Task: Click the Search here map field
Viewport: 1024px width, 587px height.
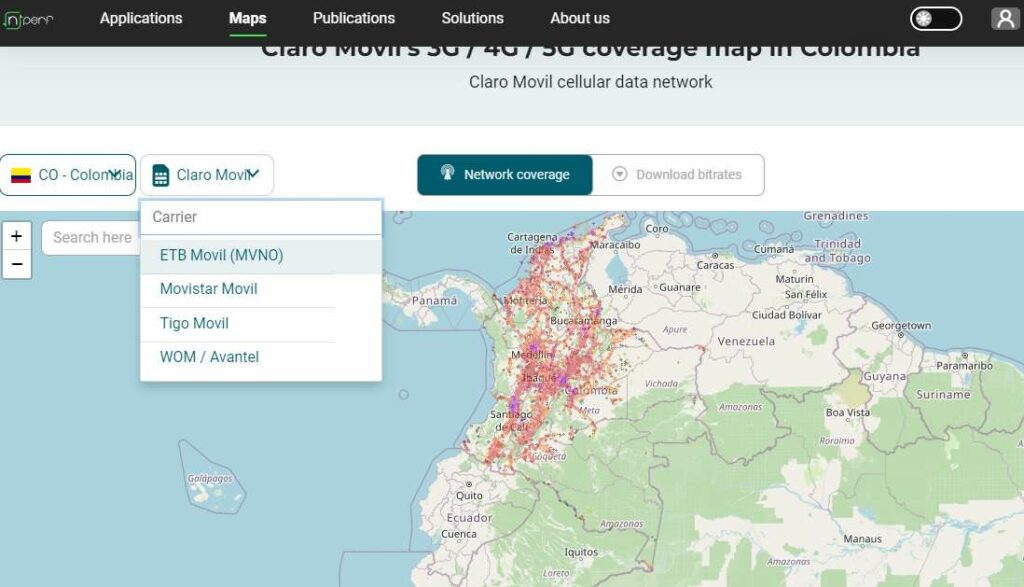Action: pos(91,238)
